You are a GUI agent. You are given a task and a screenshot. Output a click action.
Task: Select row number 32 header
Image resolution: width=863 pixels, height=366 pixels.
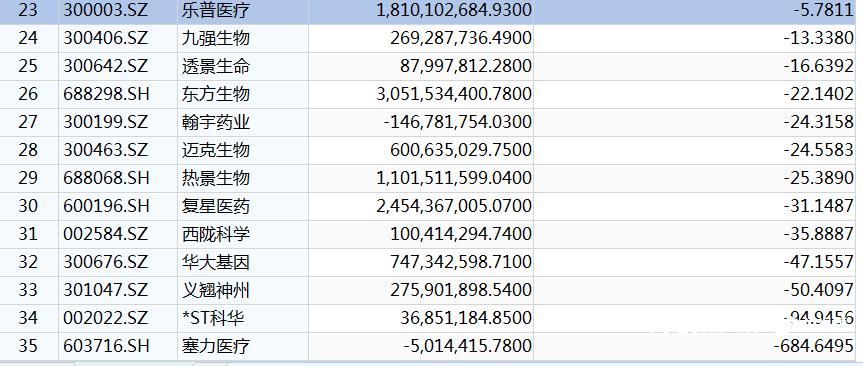click(29, 262)
